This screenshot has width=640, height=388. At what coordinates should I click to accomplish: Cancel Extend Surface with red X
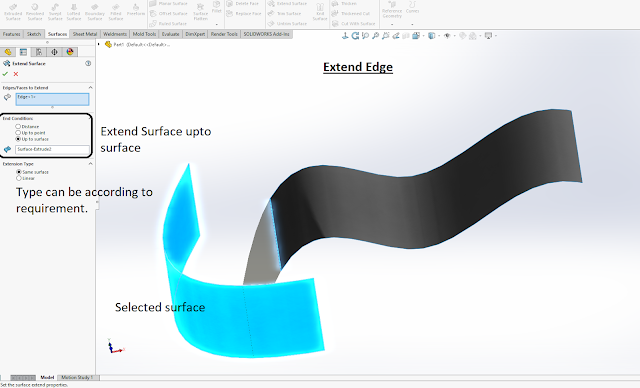pyautogui.click(x=16, y=74)
